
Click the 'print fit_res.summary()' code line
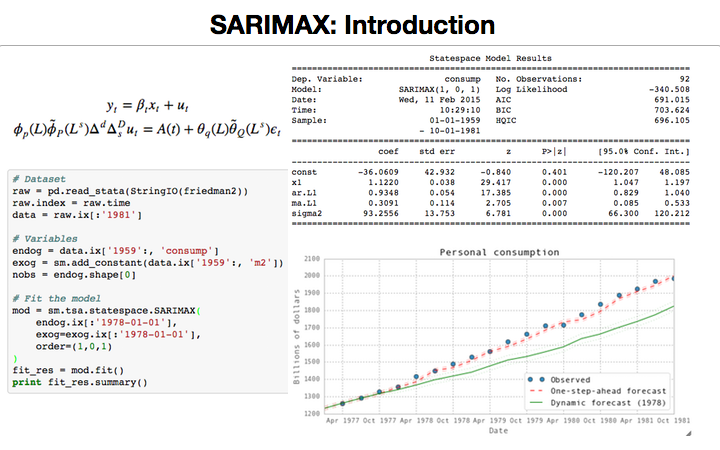coord(79,382)
